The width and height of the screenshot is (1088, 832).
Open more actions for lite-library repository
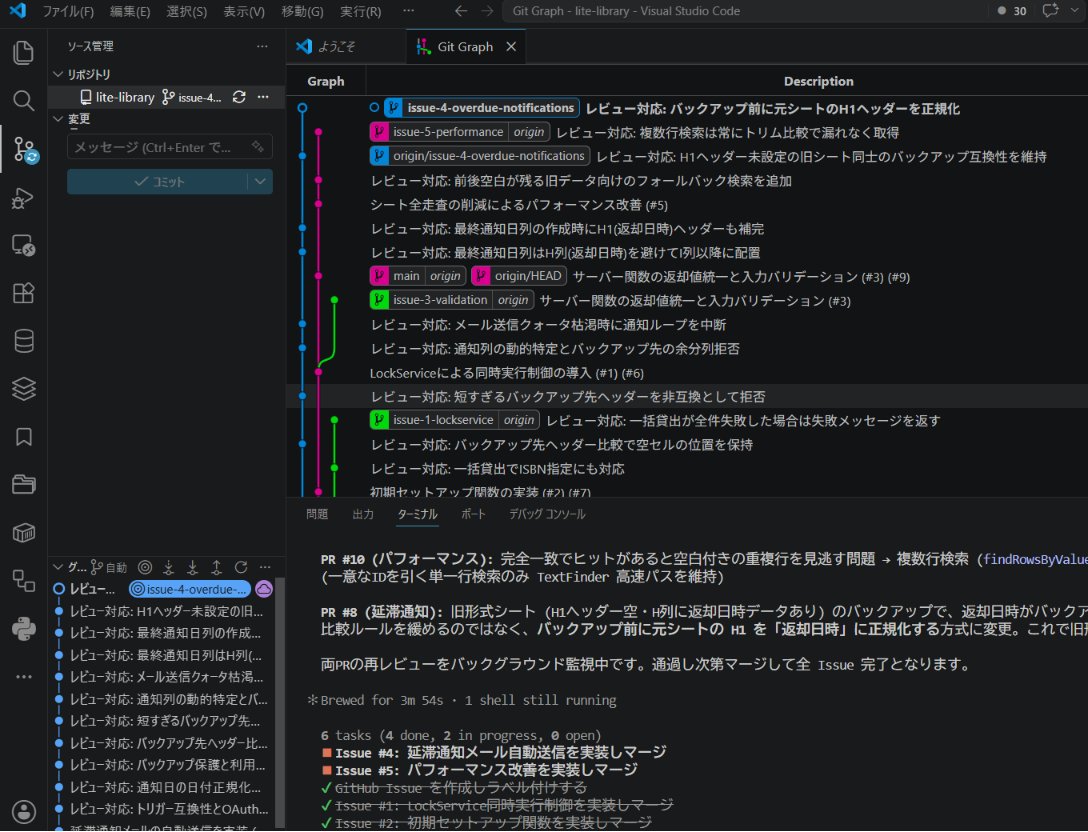pos(263,97)
